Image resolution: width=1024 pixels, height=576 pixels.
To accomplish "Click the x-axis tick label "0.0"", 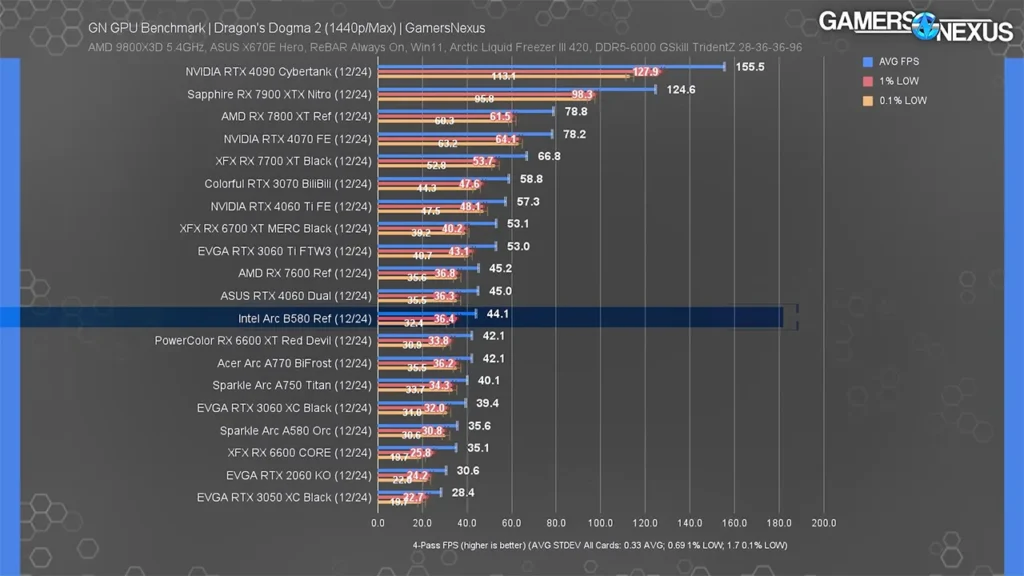I will tap(378, 523).
